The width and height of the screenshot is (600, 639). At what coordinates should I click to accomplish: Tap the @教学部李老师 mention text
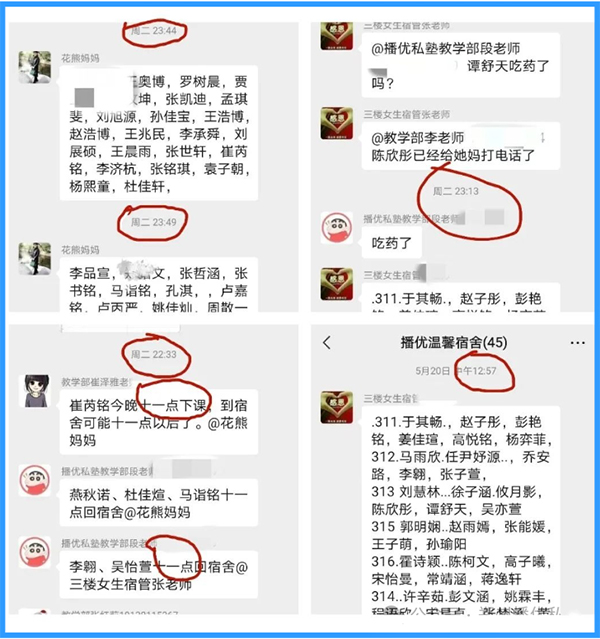417,138
